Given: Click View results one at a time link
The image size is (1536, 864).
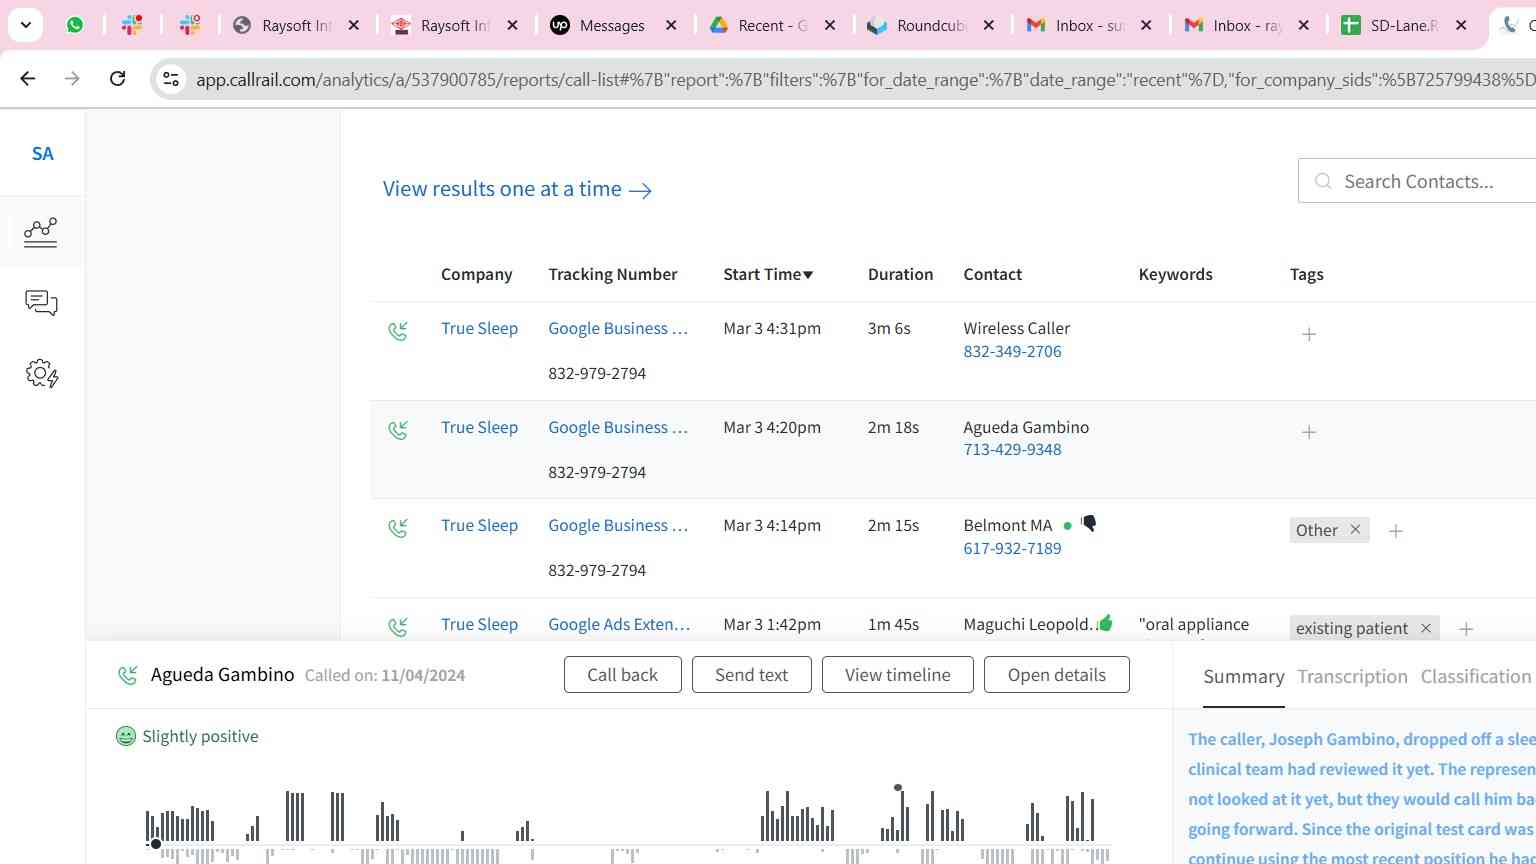Looking at the screenshot, I should click(517, 189).
